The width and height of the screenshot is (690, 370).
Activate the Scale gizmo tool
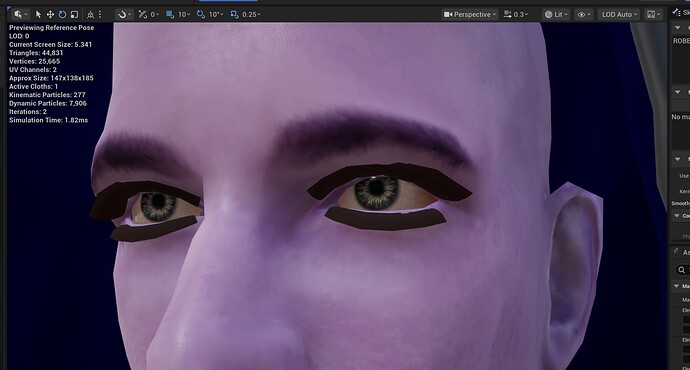tap(74, 15)
